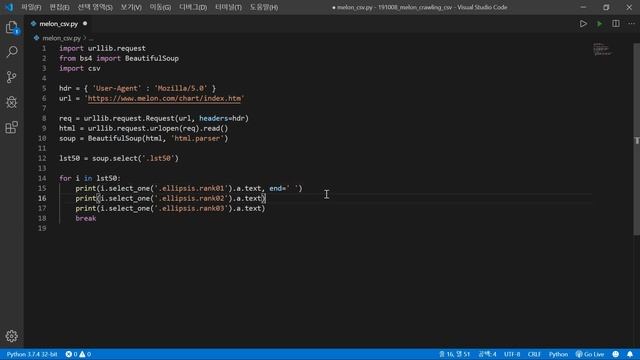Click 'import csv' on line 3
640x360 pixels.
80,68
